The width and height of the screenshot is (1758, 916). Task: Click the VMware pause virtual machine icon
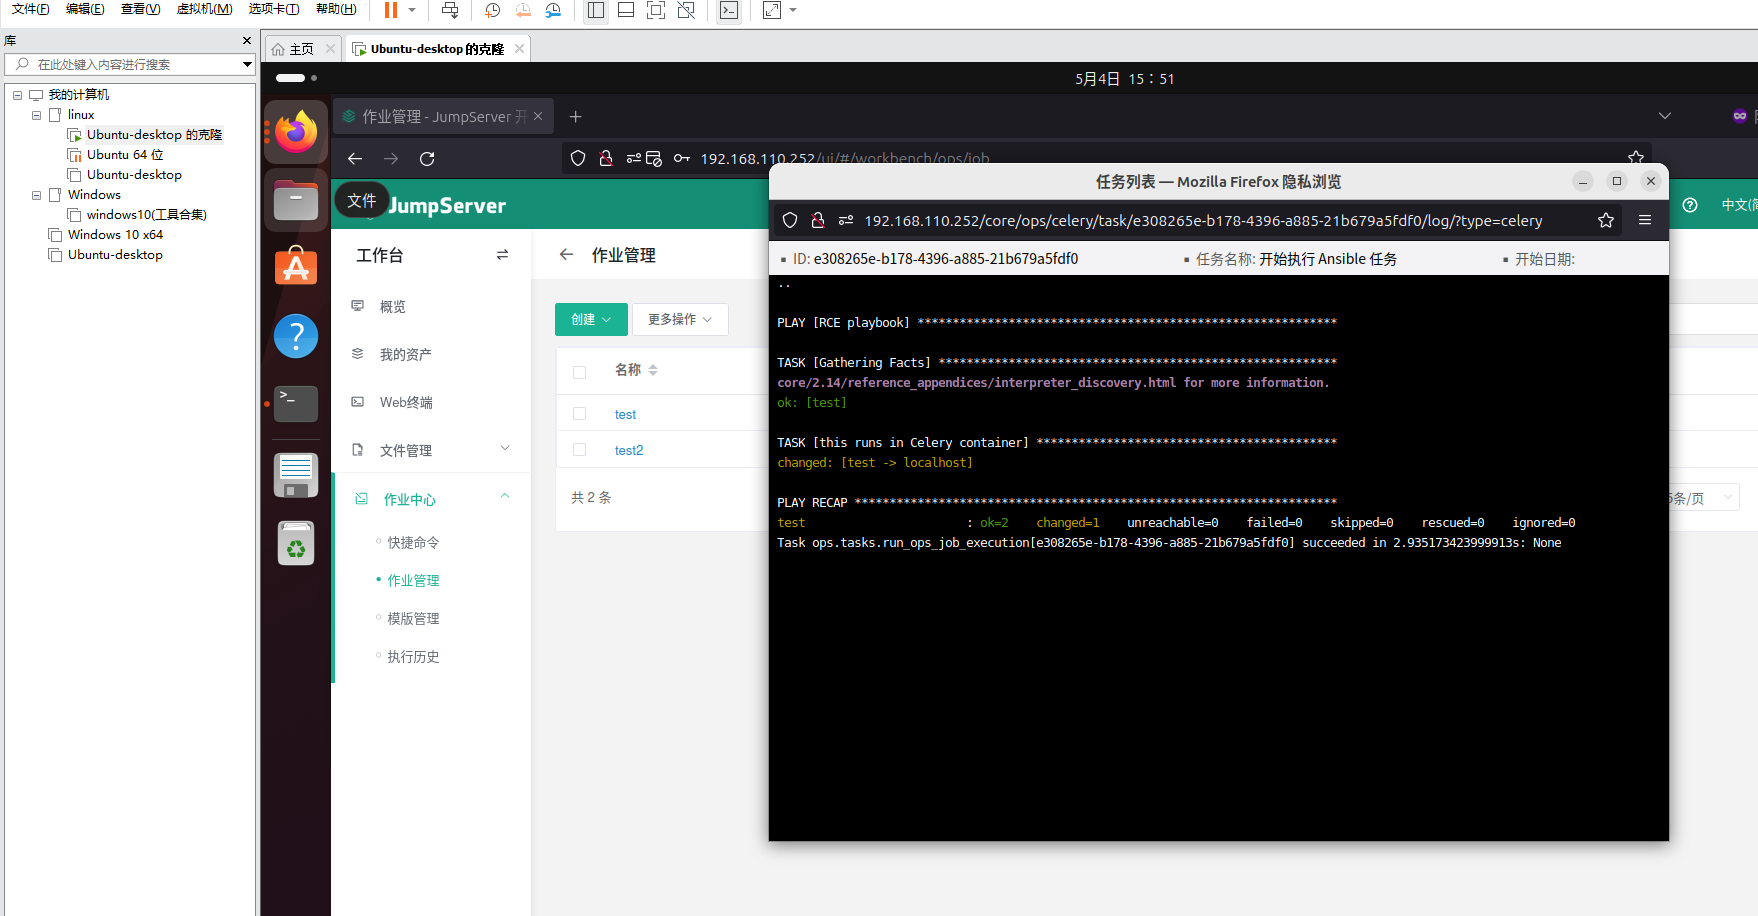391,10
